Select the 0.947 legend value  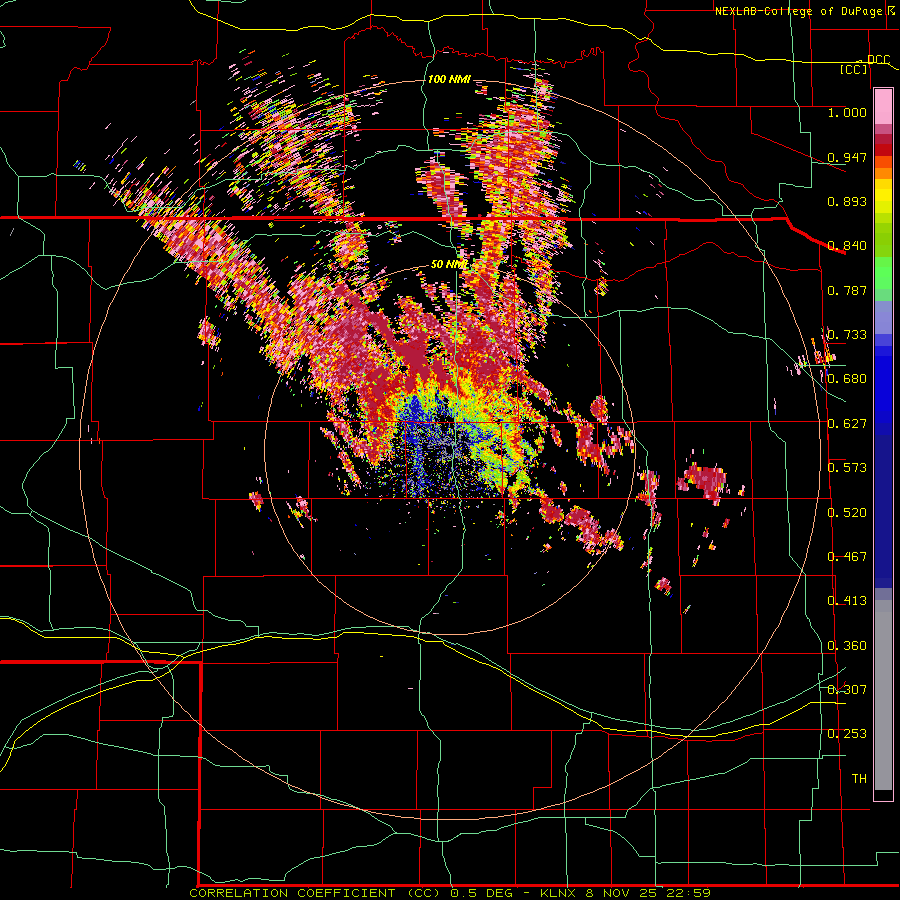coord(847,157)
